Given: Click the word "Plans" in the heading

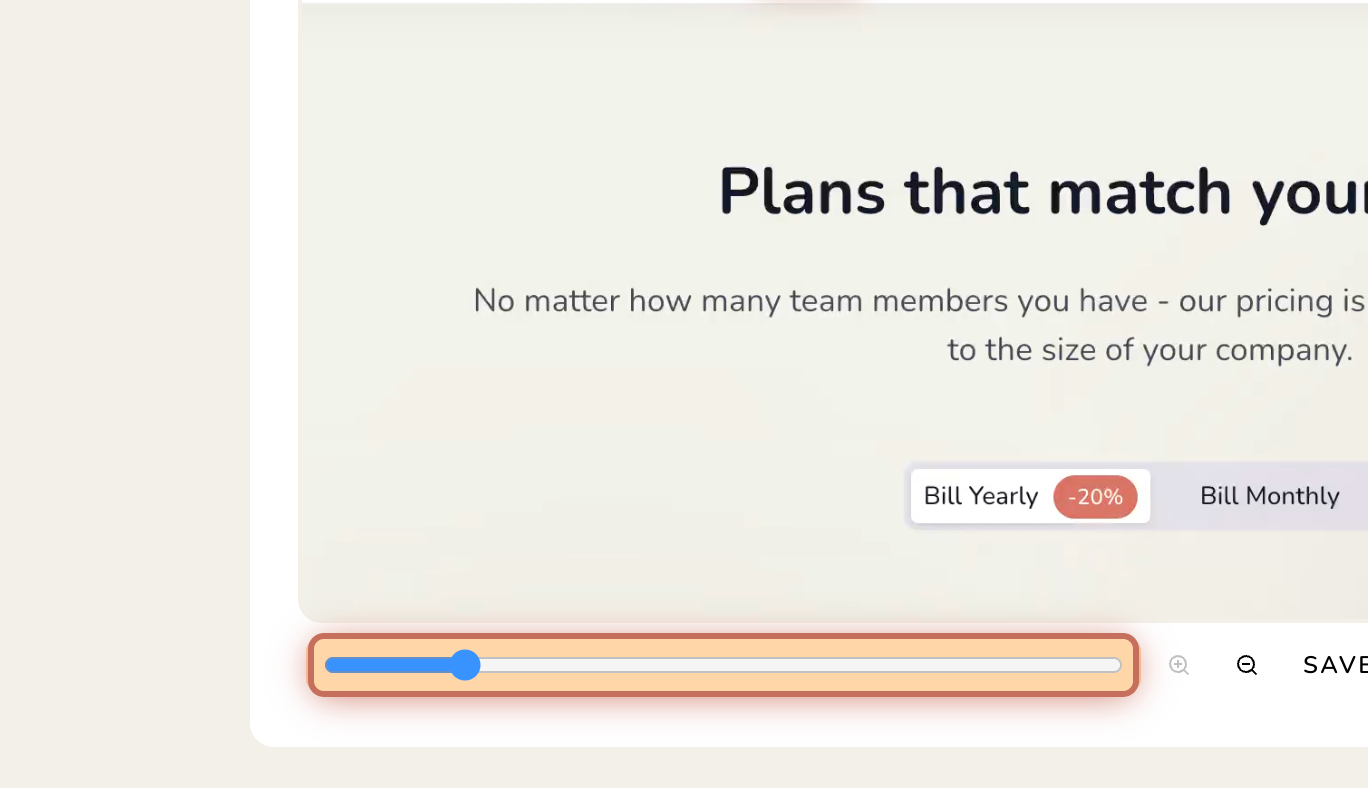Looking at the screenshot, I should coord(802,192).
